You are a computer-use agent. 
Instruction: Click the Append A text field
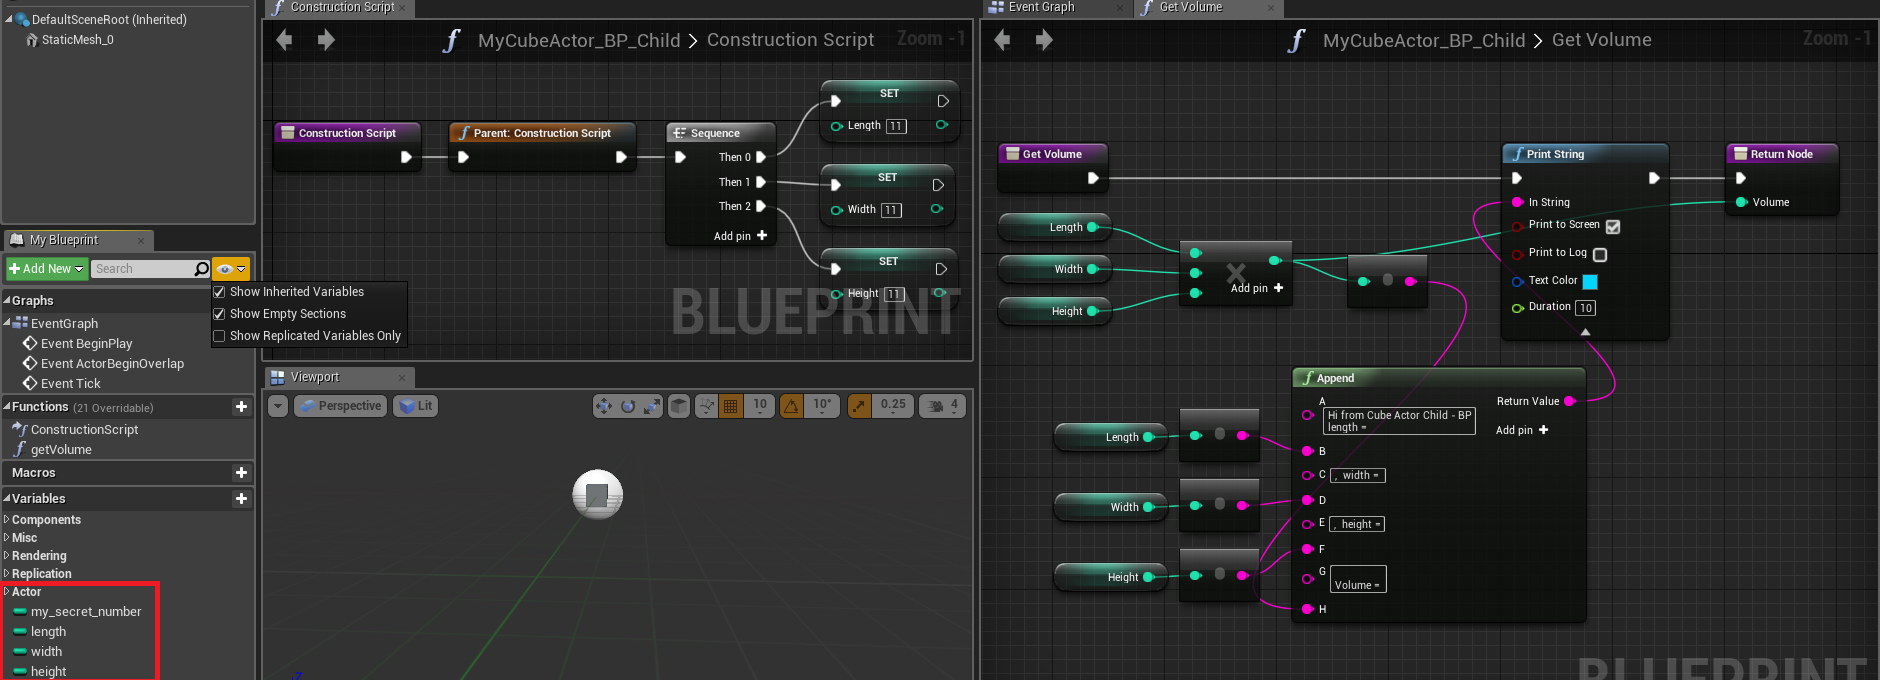click(x=1399, y=421)
